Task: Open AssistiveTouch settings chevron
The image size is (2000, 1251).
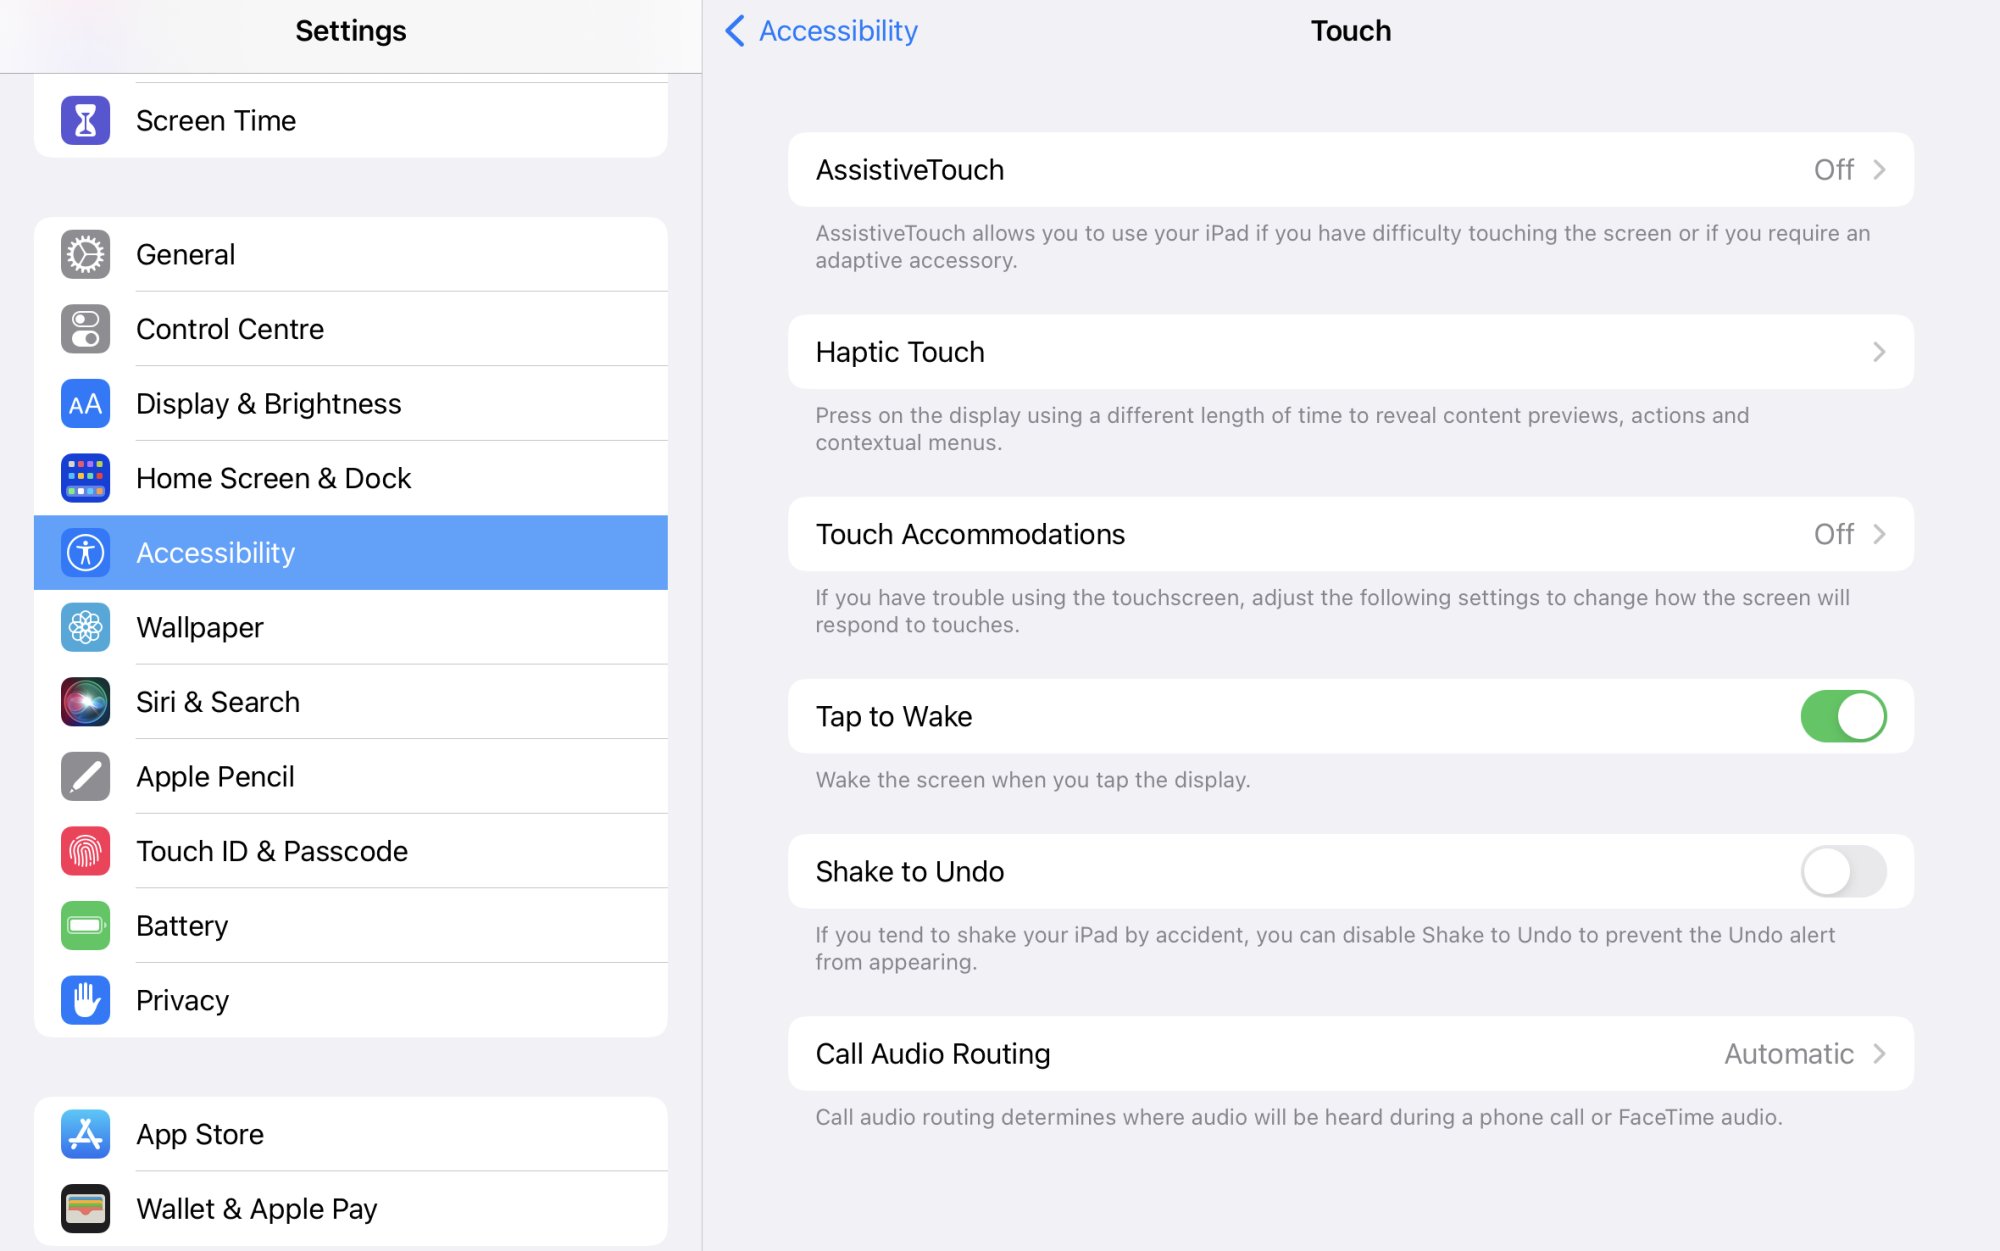Action: [1878, 170]
